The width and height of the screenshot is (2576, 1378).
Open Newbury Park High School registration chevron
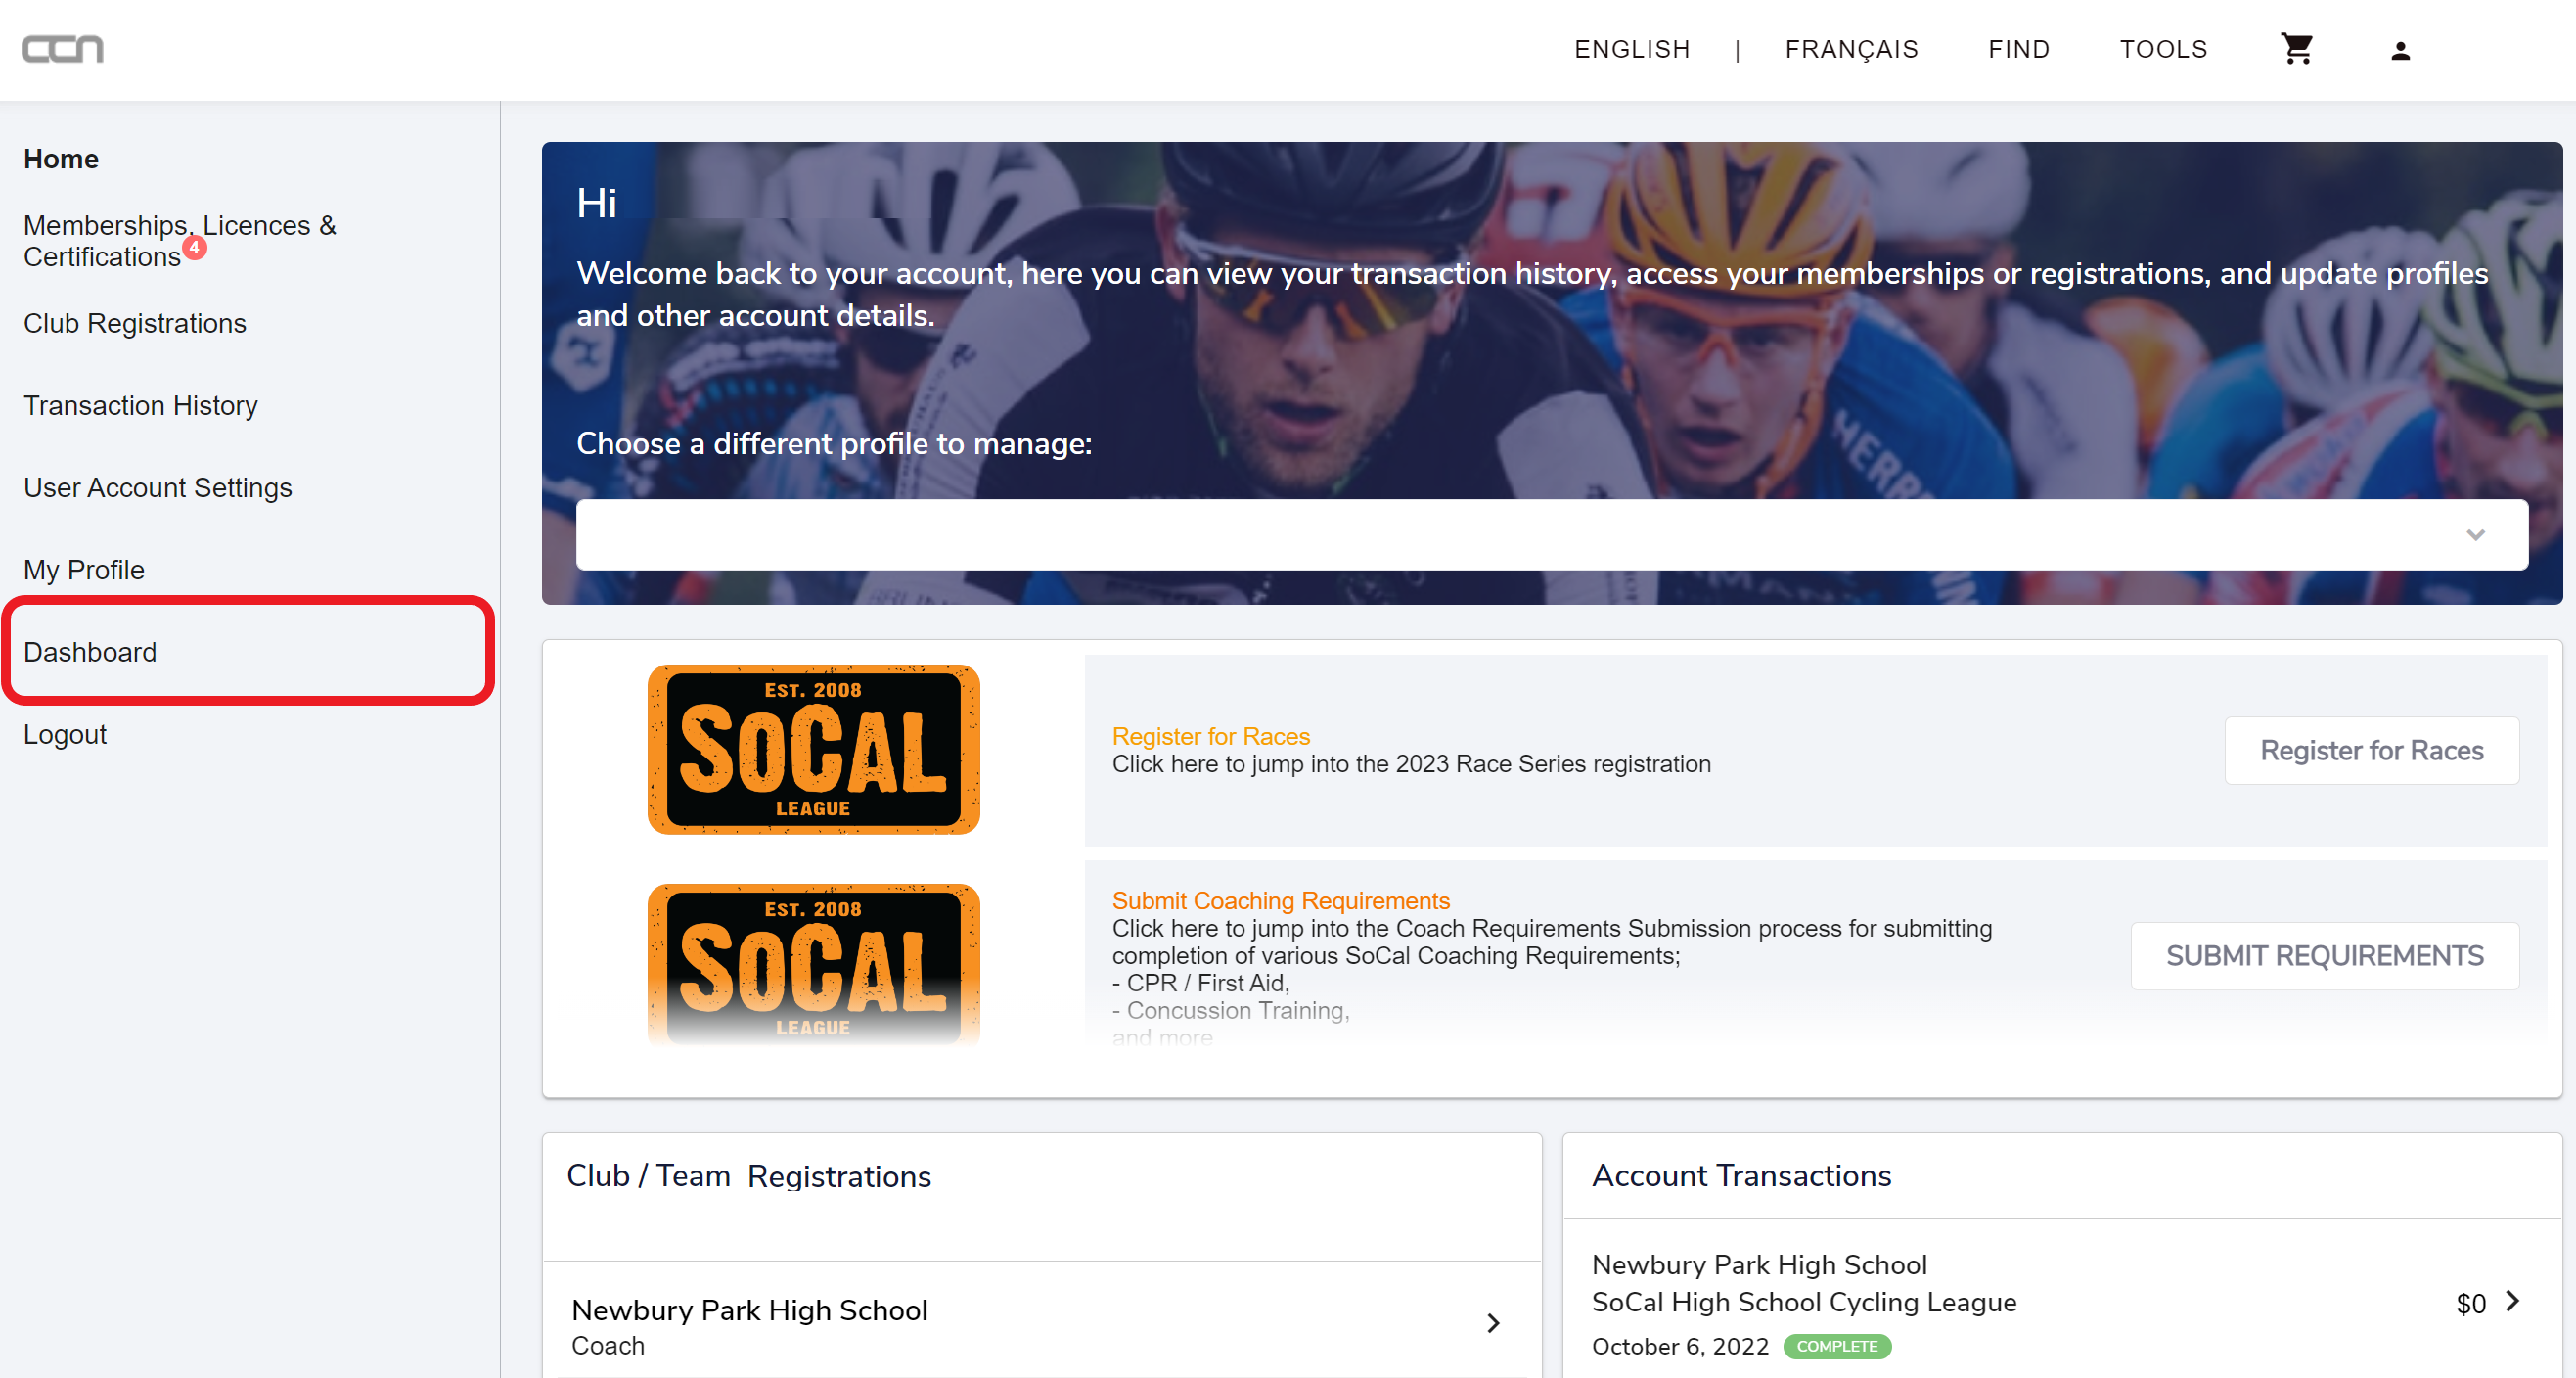point(1493,1323)
